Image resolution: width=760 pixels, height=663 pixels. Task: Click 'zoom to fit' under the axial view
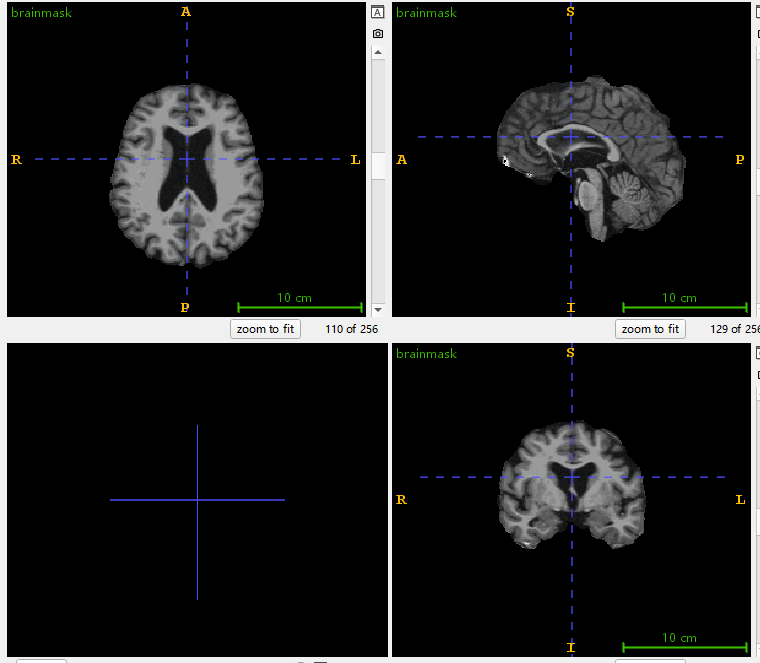point(265,329)
